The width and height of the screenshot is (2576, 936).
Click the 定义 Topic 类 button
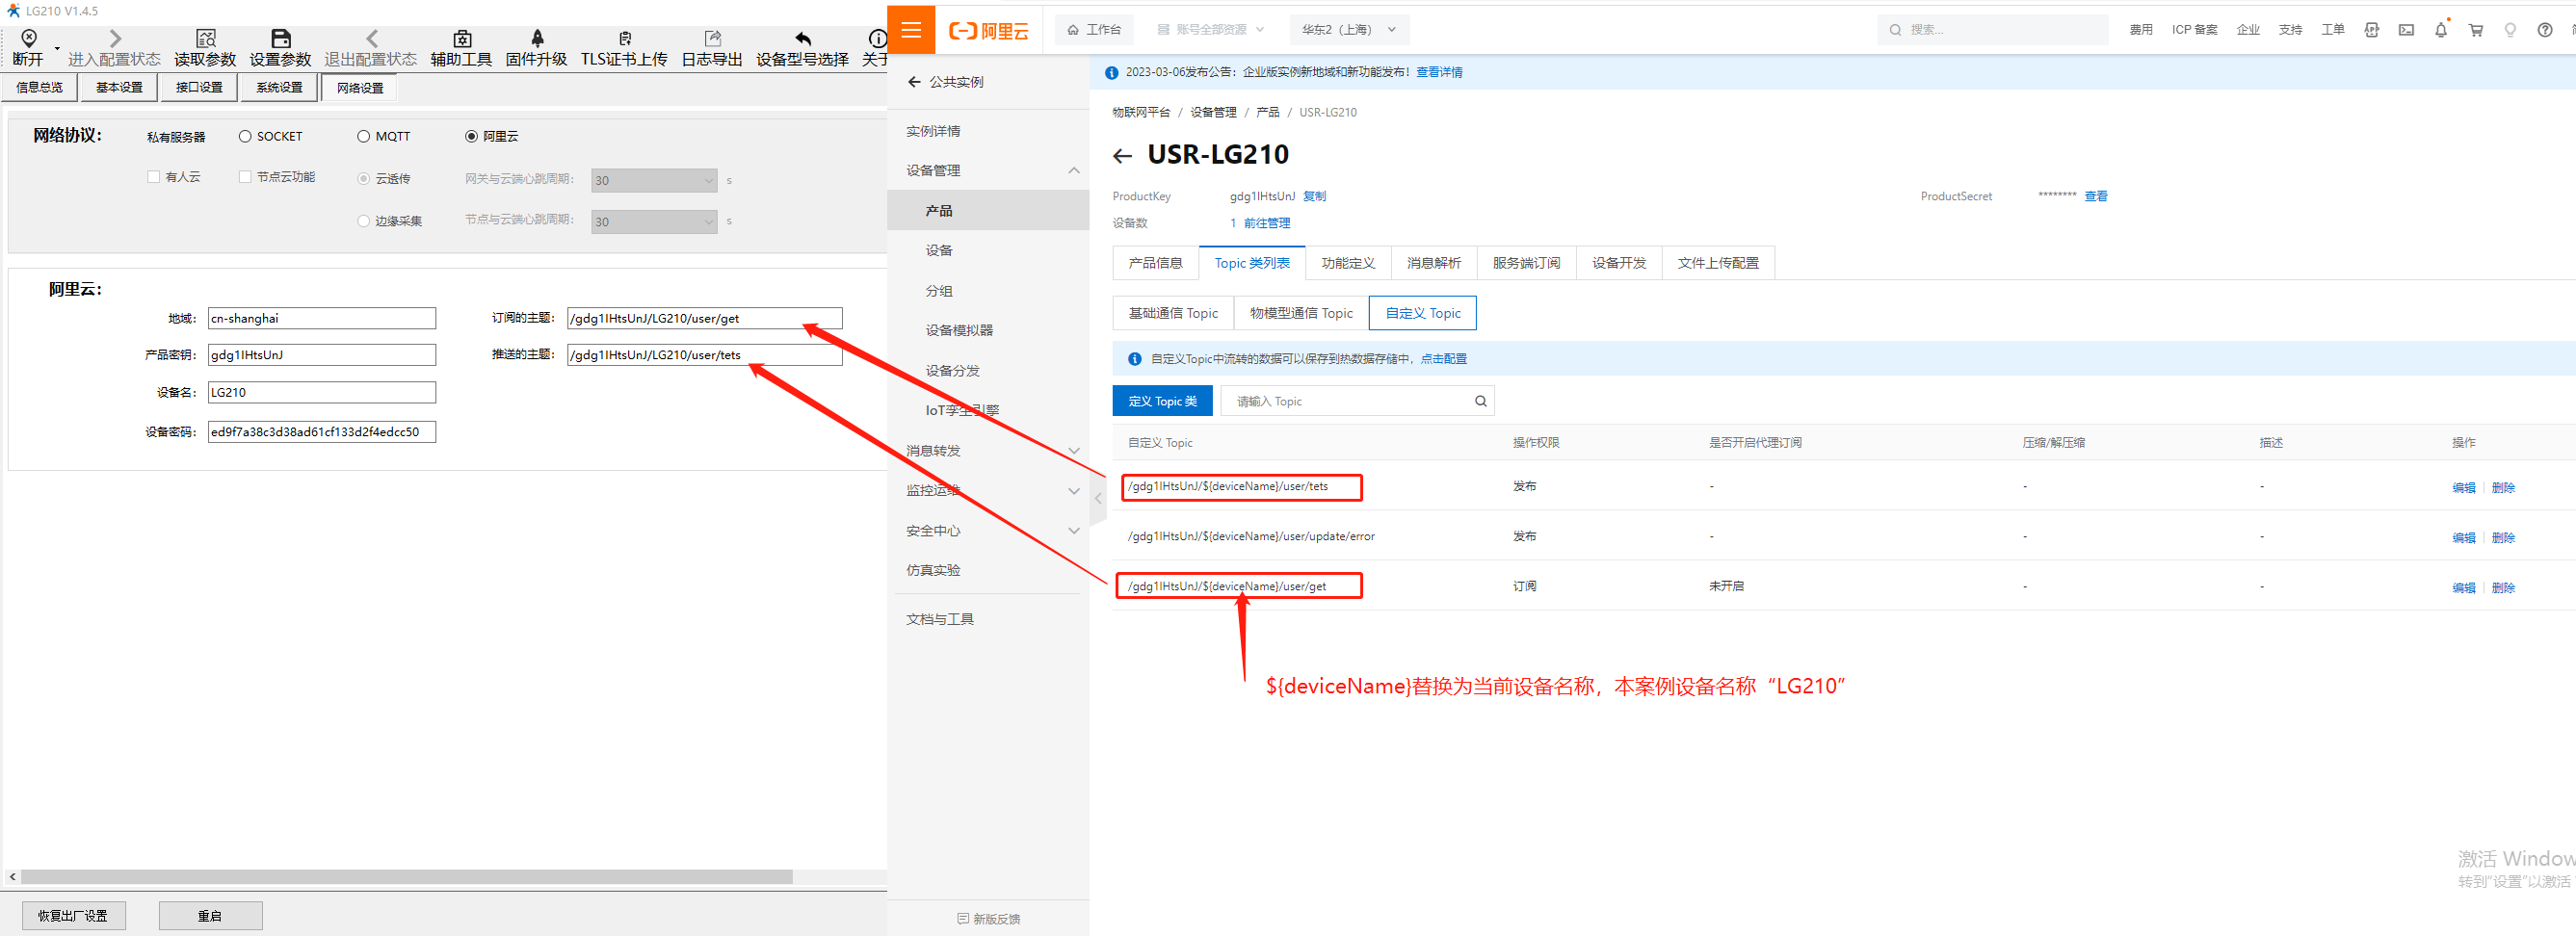1162,401
